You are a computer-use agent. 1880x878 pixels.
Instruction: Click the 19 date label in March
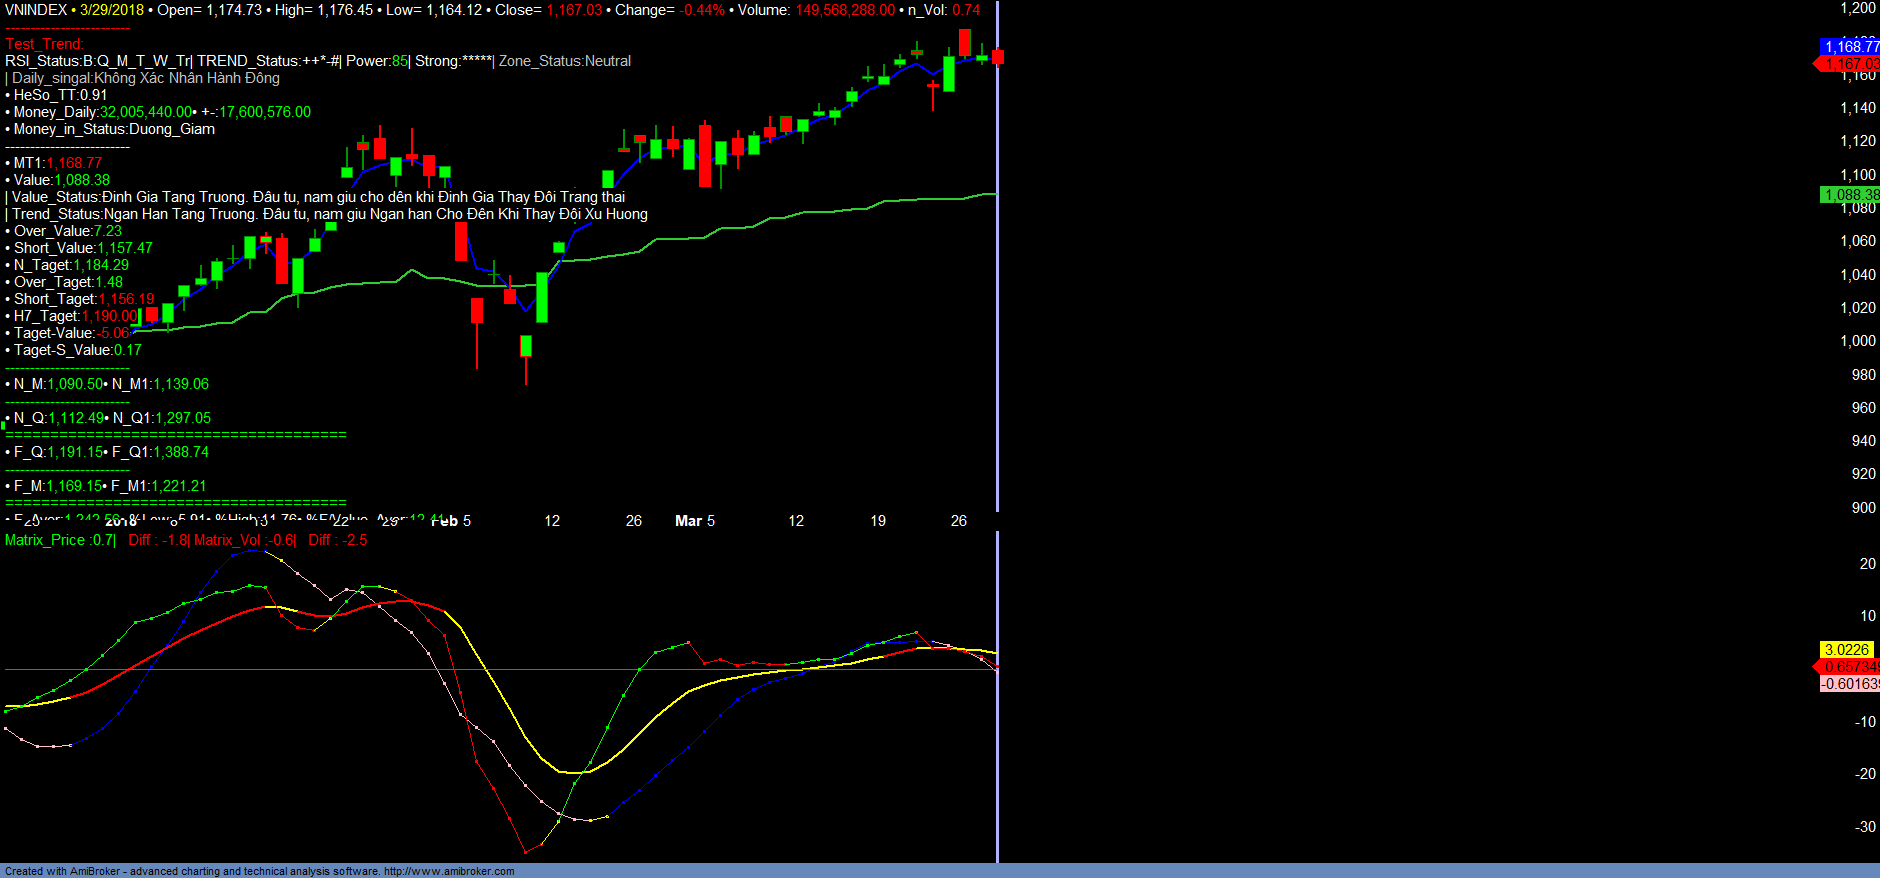878,521
